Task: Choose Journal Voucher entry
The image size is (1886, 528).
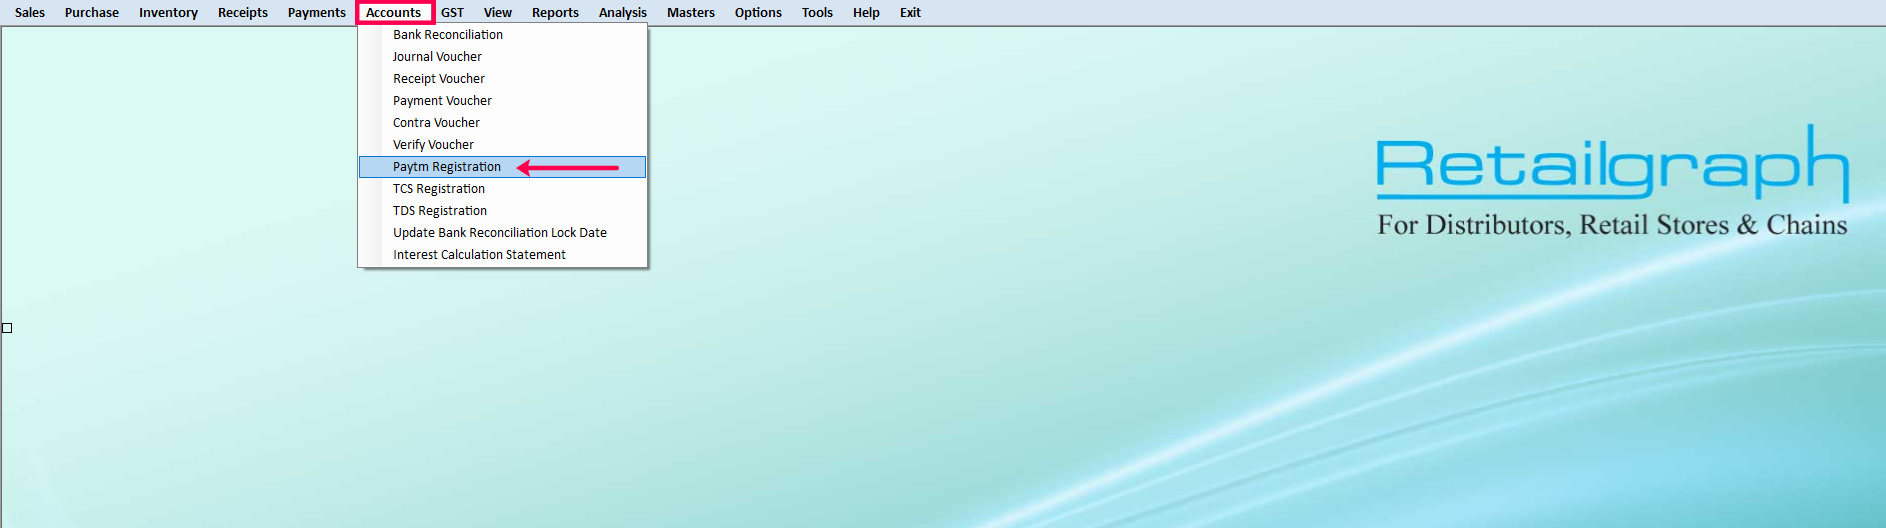Action: click(x=502, y=57)
